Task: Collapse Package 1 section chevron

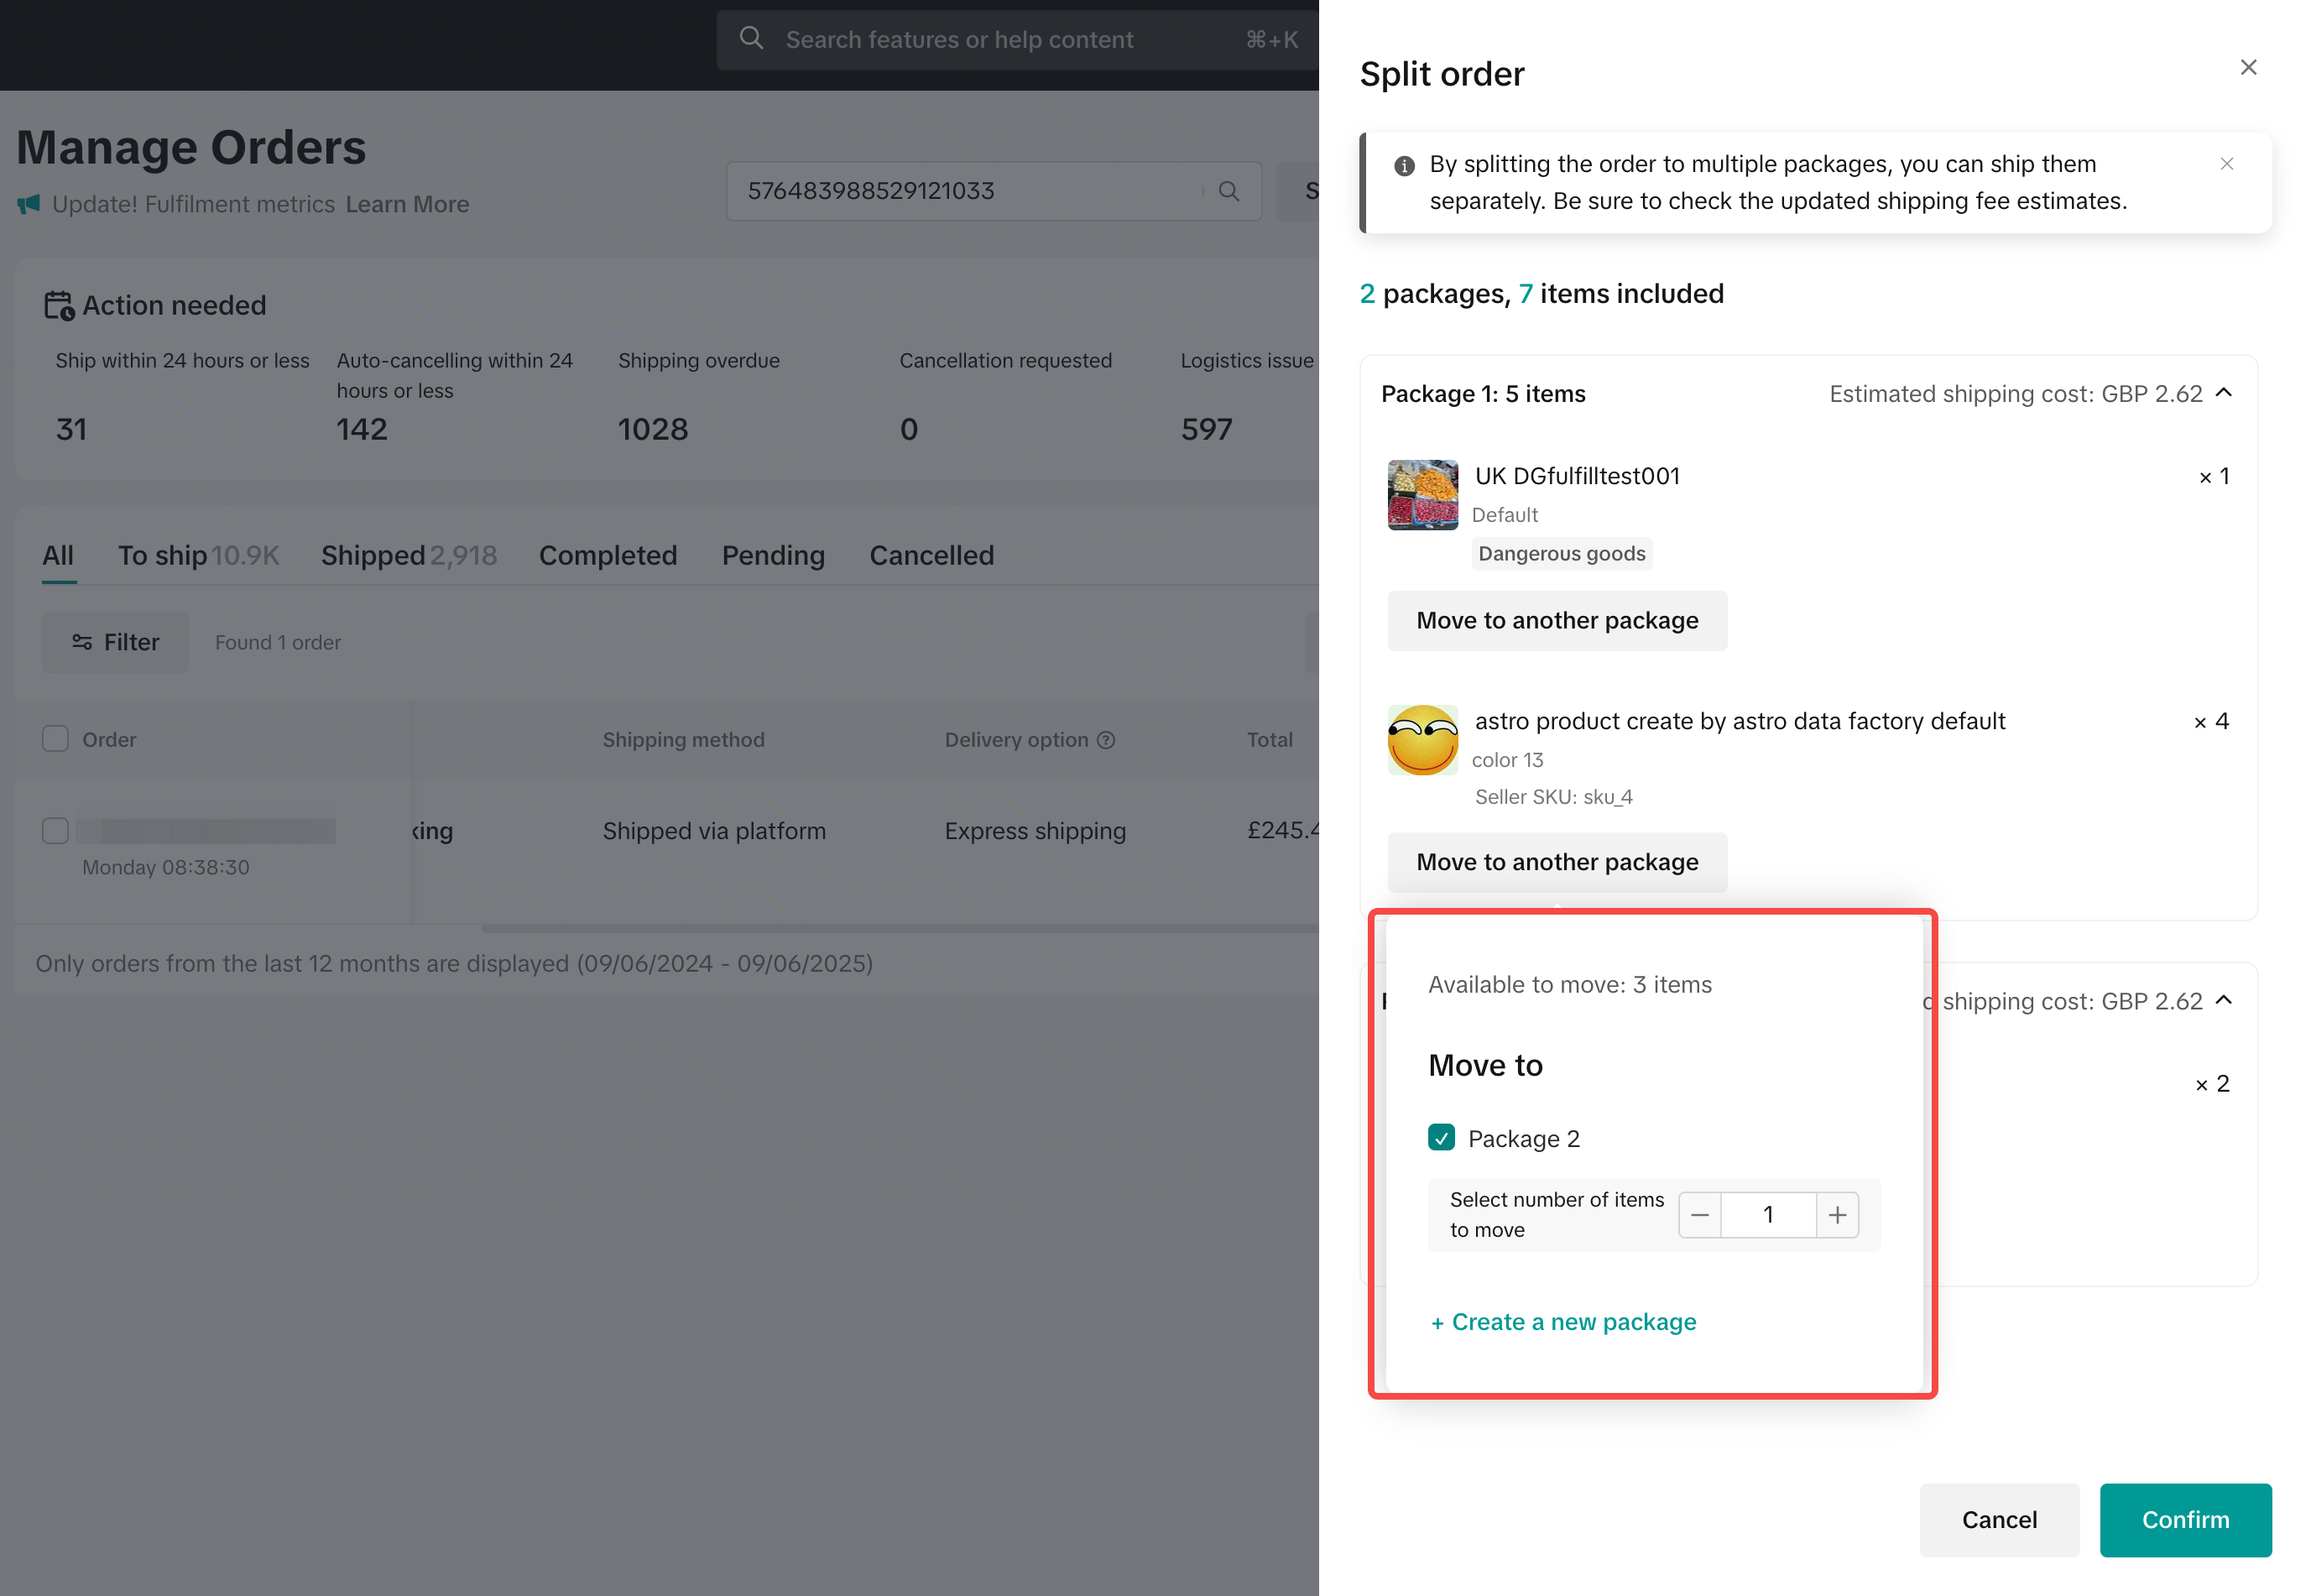Action: click(2224, 393)
